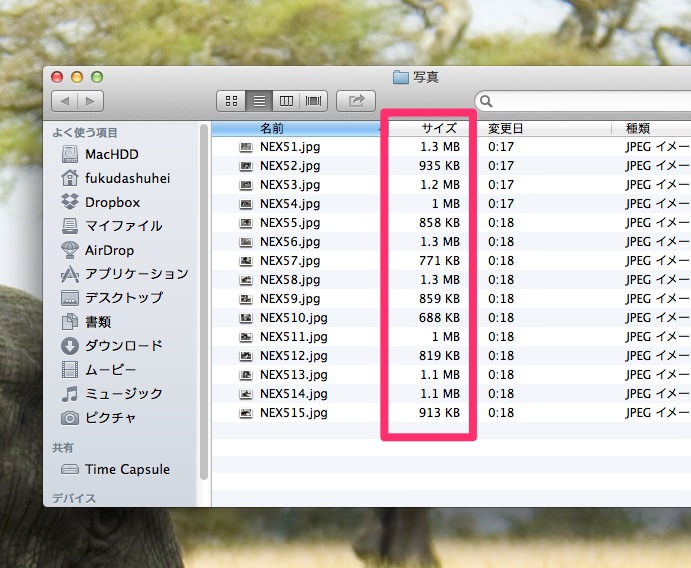This screenshot has height=568, width=691.
Task: Minimize the Finder window with yellow button
Action: coord(77,77)
